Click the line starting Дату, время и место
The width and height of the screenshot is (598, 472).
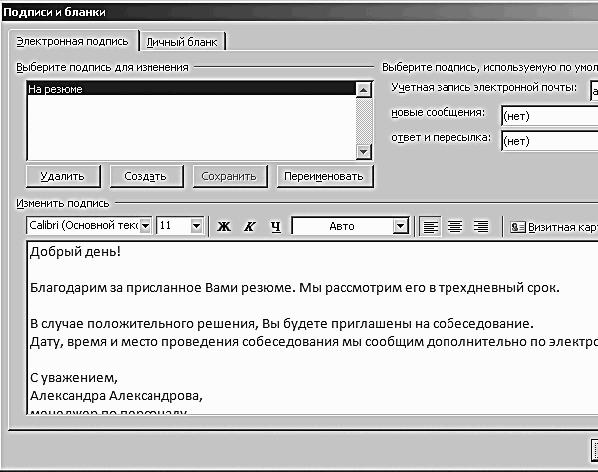click(314, 342)
